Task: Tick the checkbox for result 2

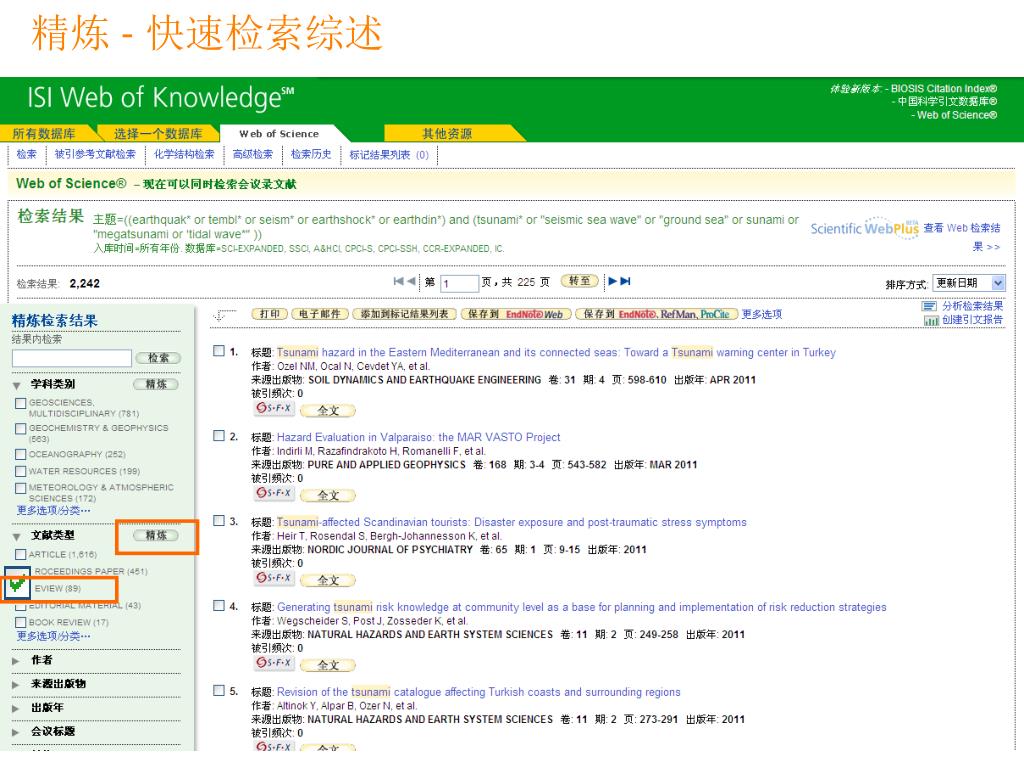Action: pos(219,436)
